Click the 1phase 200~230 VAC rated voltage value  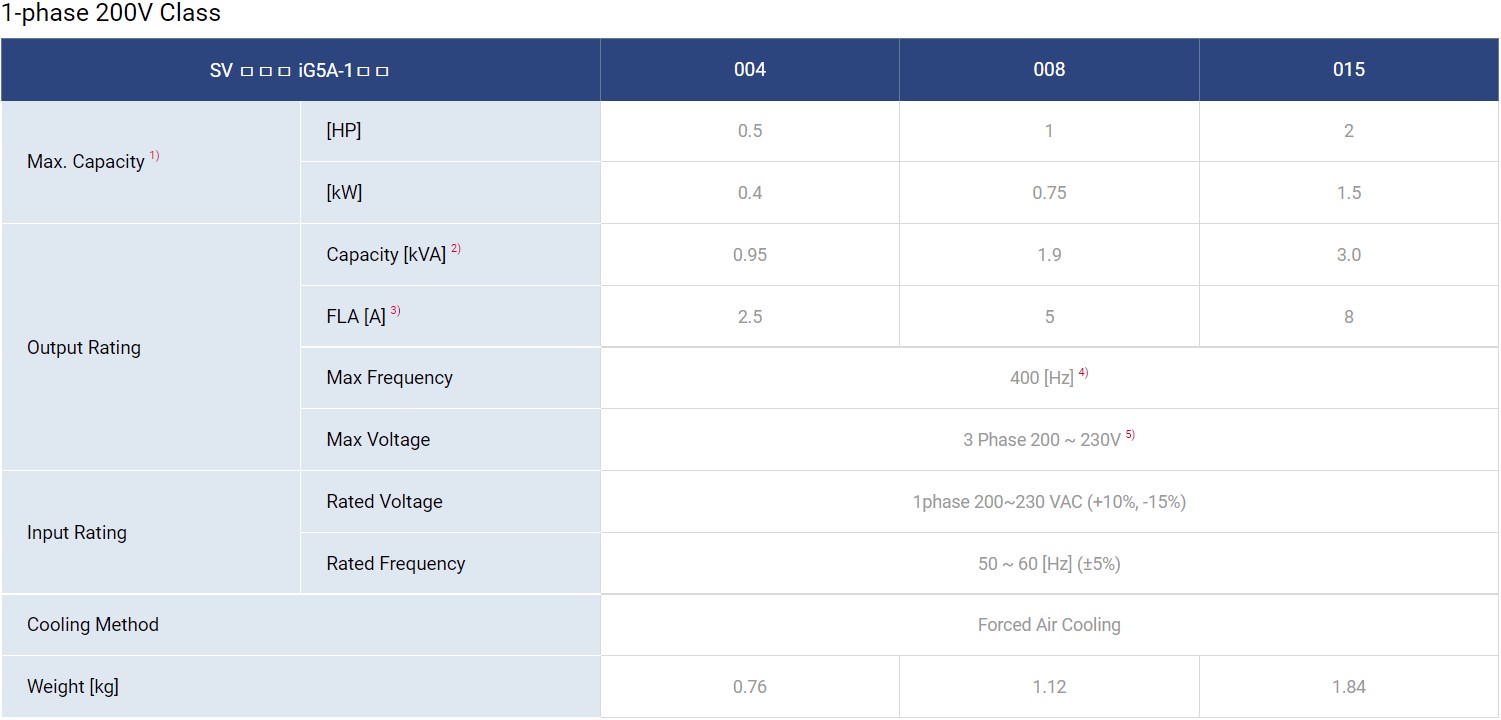pyautogui.click(x=1049, y=502)
